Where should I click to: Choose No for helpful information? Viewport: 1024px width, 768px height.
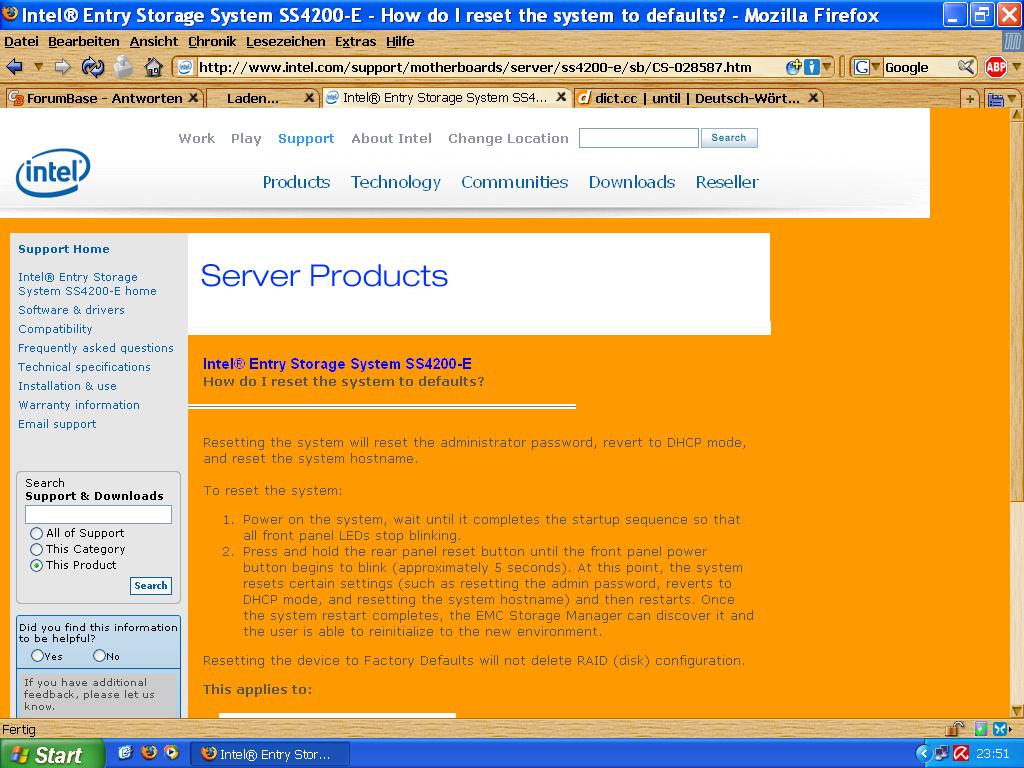coord(99,656)
